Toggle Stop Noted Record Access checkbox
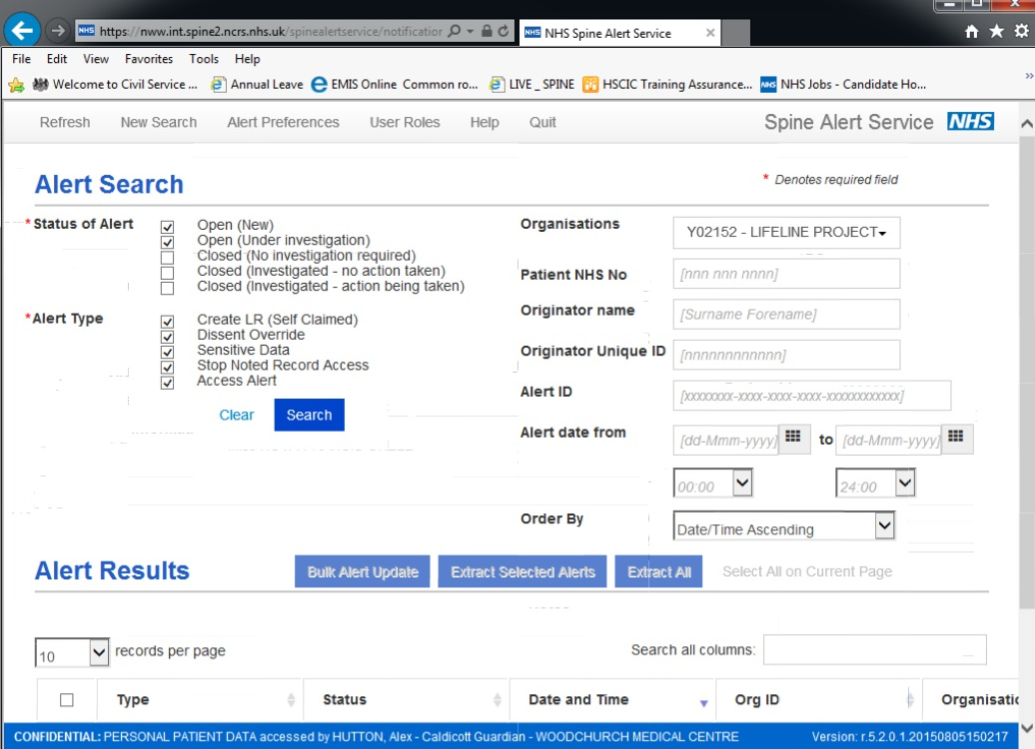Image resolution: width=1035 pixels, height=749 pixels. click(168, 368)
